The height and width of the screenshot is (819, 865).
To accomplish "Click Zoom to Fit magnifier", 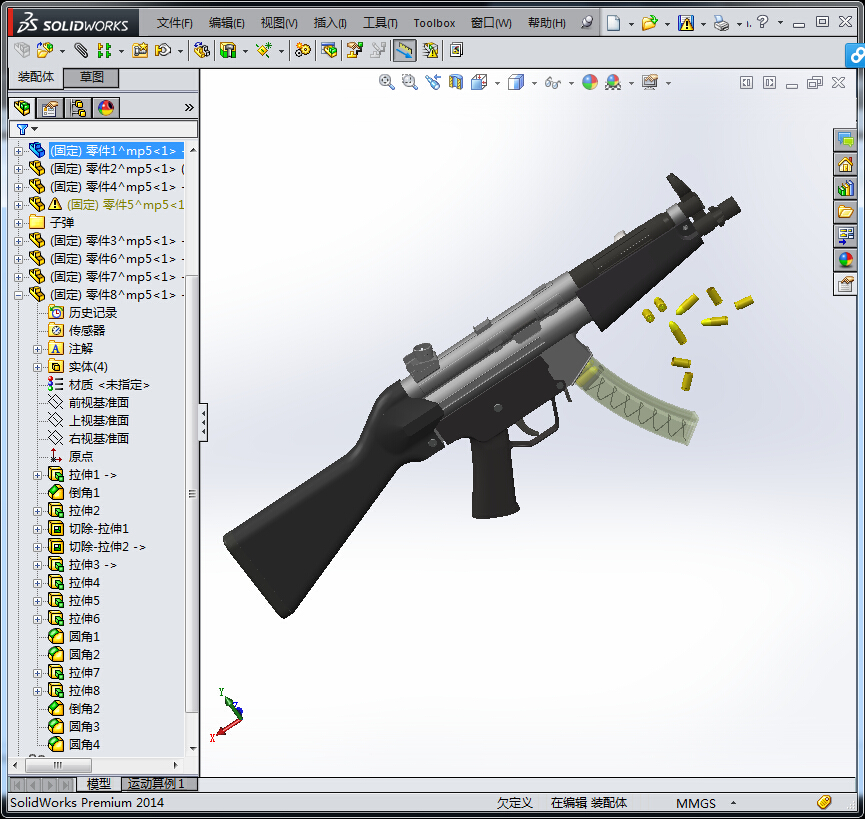I will pos(387,83).
